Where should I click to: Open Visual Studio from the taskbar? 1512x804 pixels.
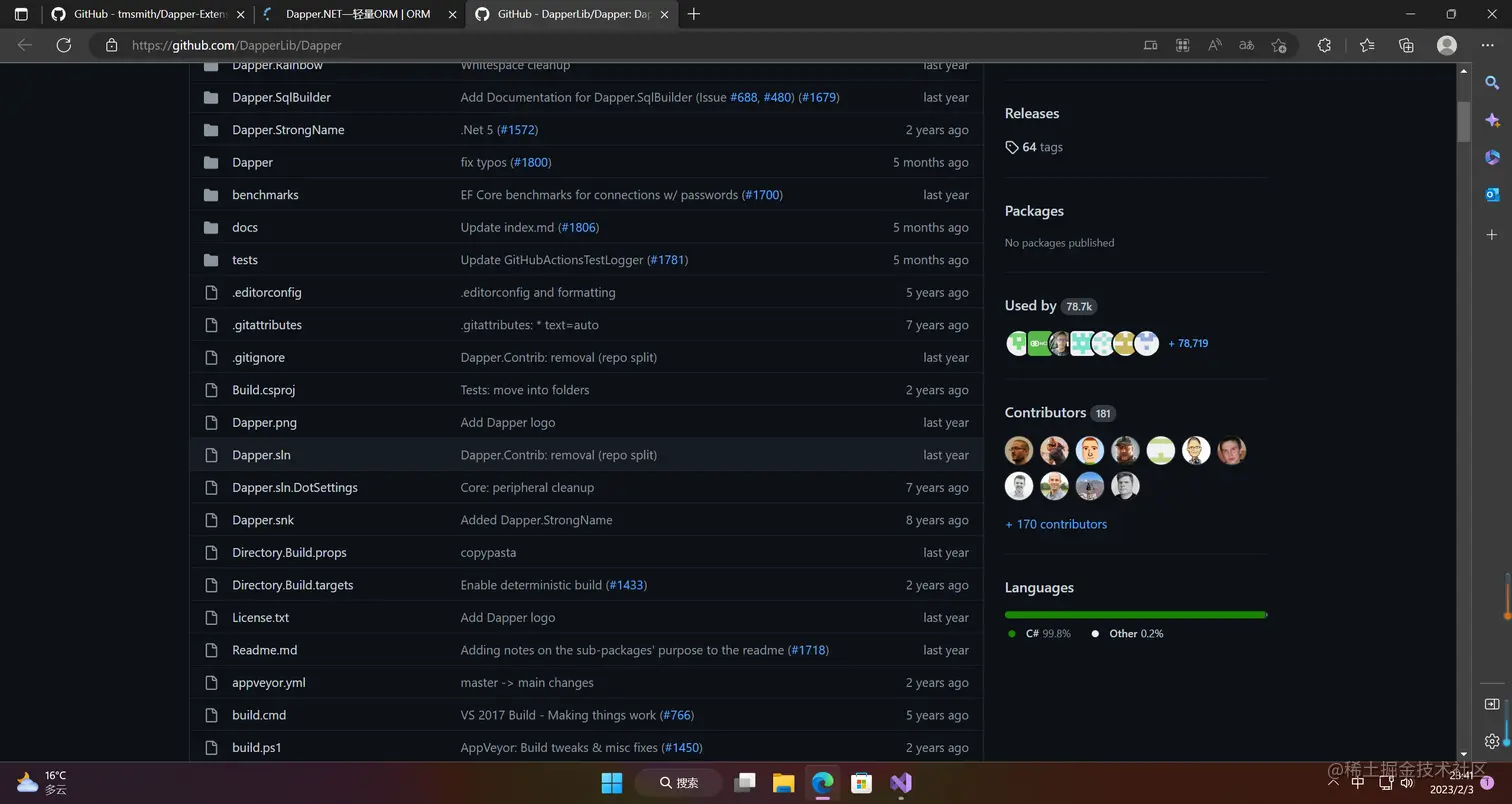pos(900,782)
